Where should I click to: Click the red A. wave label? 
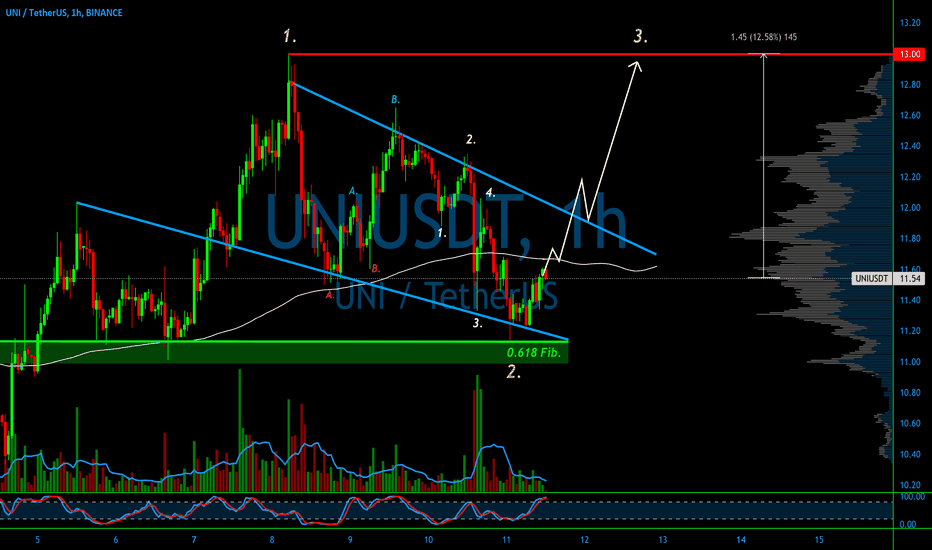coord(330,294)
